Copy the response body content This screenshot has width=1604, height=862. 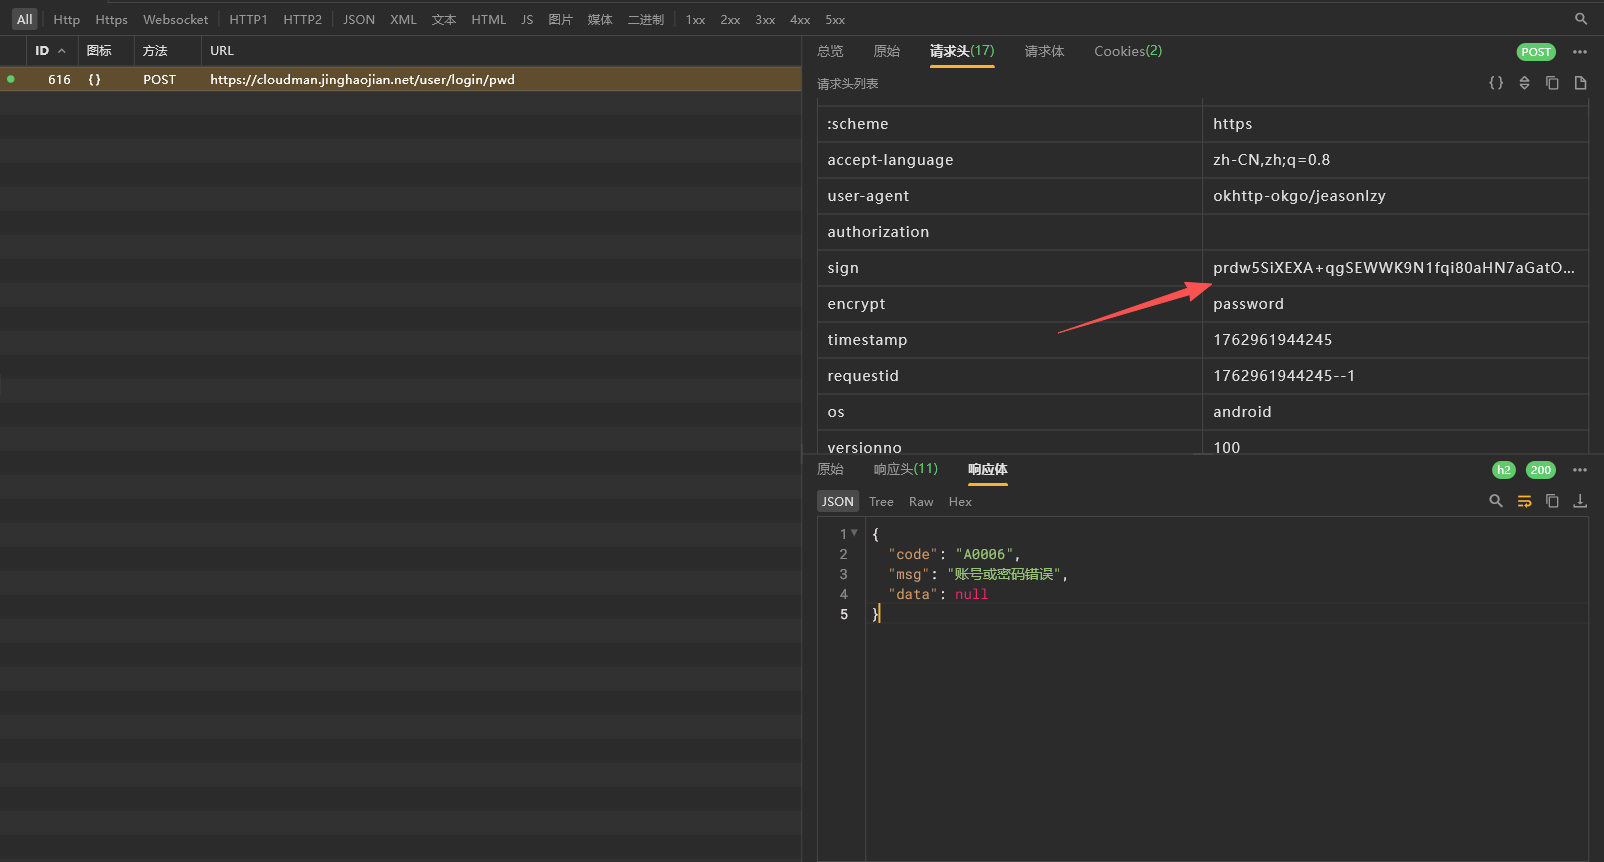tap(1552, 501)
